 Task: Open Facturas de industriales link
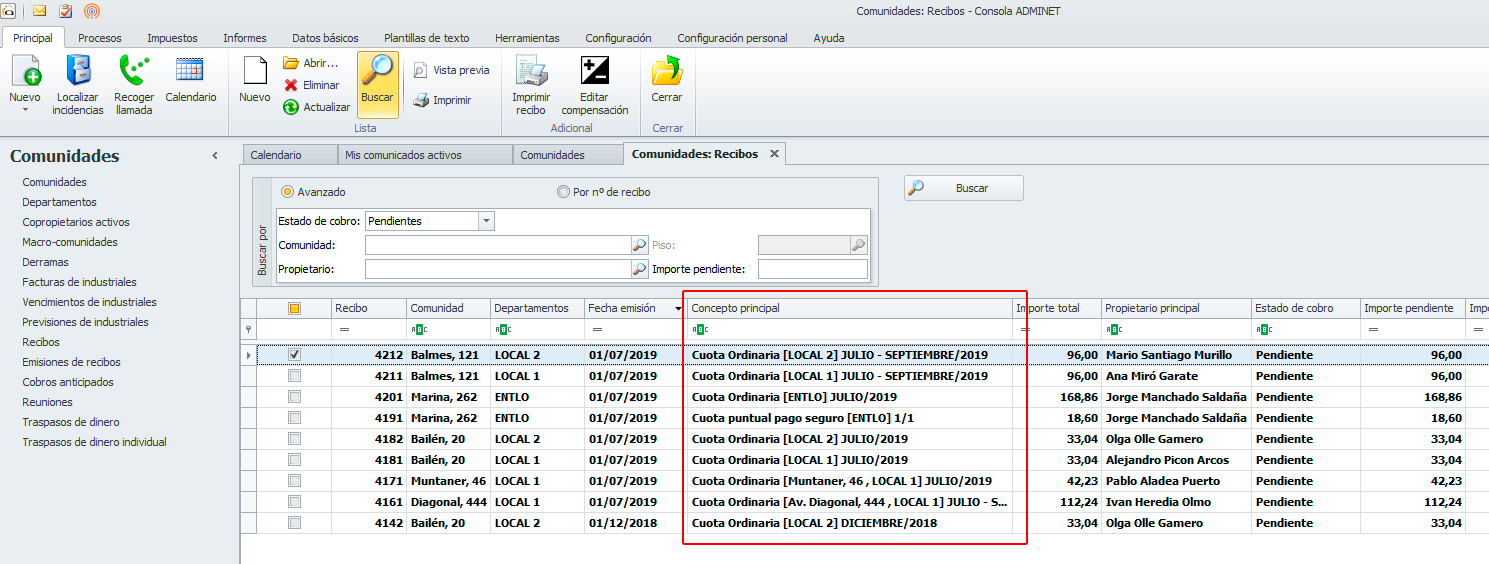pos(79,282)
